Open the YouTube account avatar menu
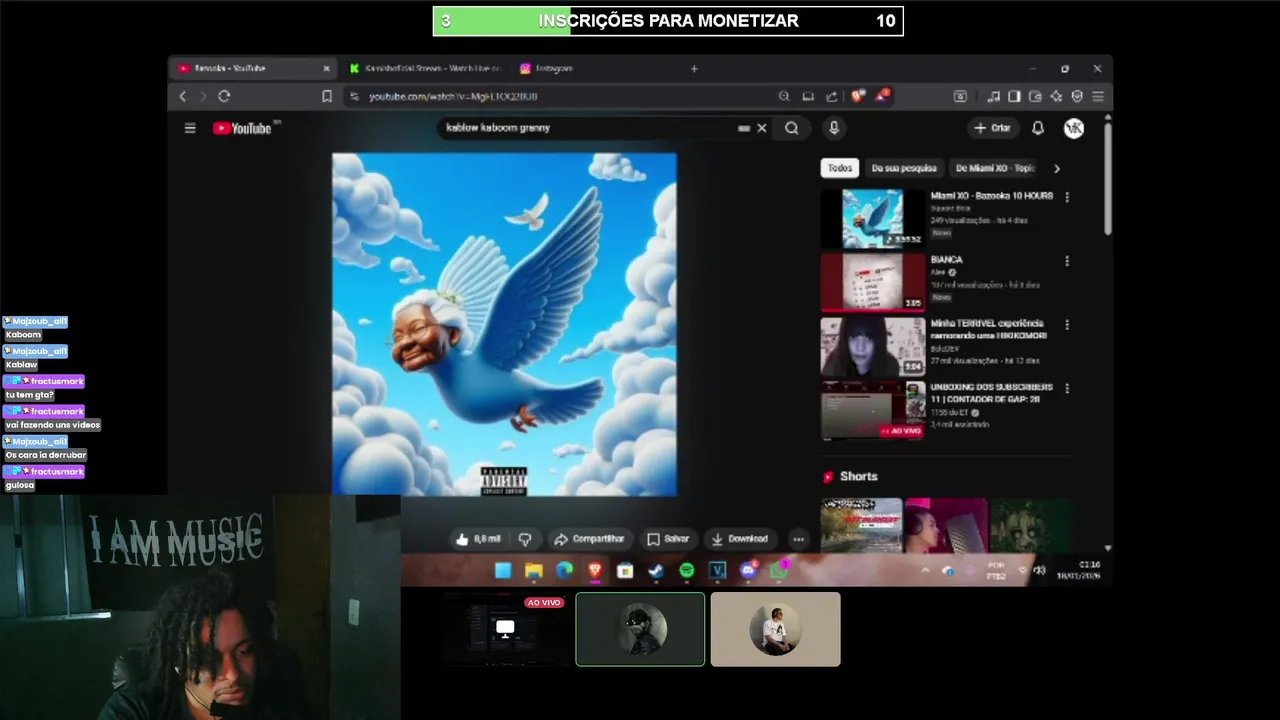 pyautogui.click(x=1074, y=128)
